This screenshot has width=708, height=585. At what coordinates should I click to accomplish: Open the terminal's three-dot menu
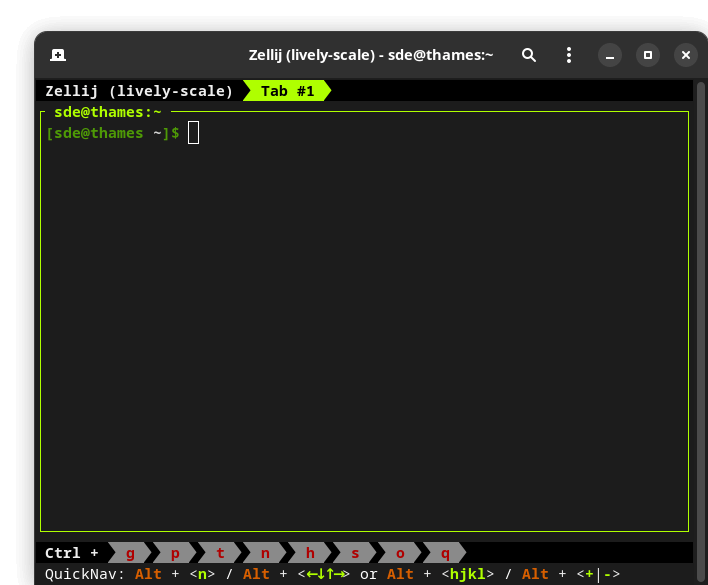point(569,55)
